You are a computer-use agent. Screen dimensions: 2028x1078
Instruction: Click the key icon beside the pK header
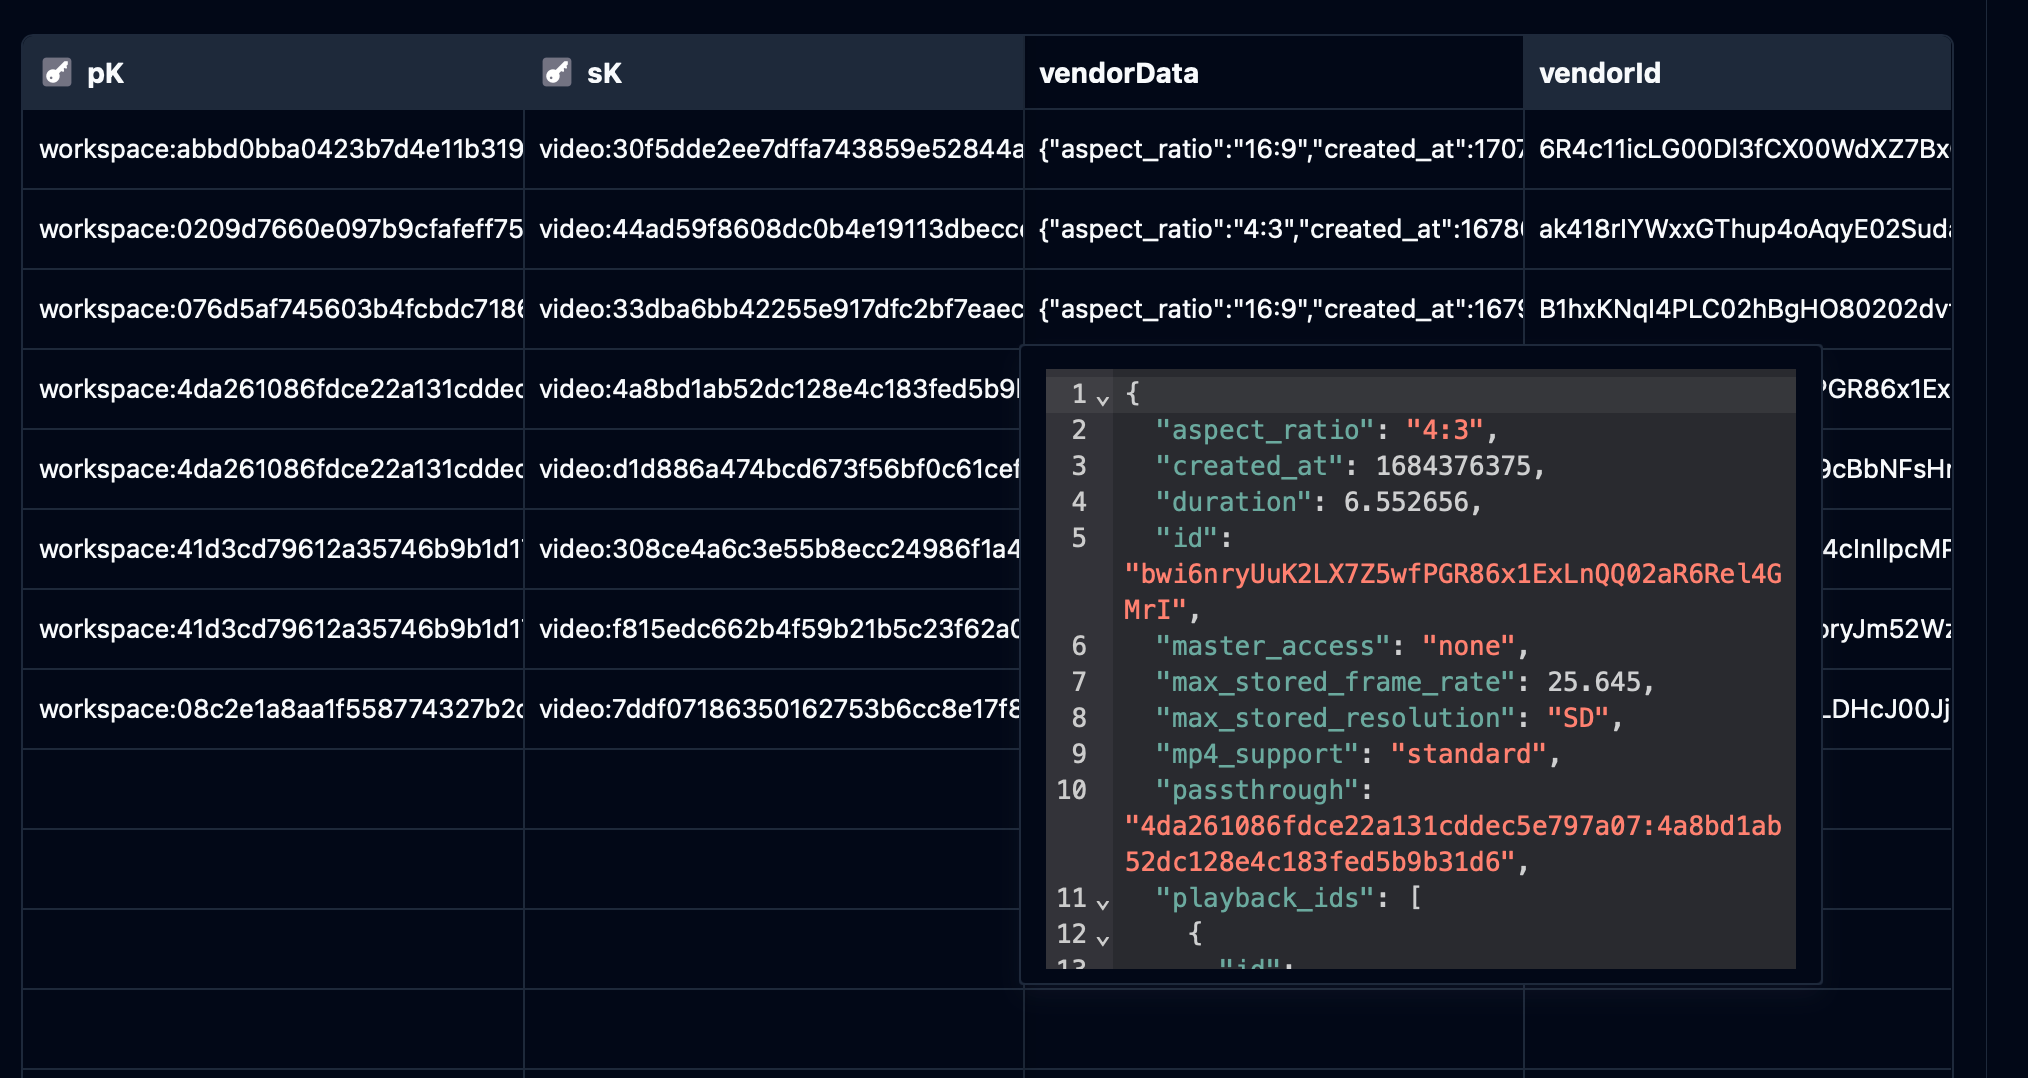pos(58,72)
